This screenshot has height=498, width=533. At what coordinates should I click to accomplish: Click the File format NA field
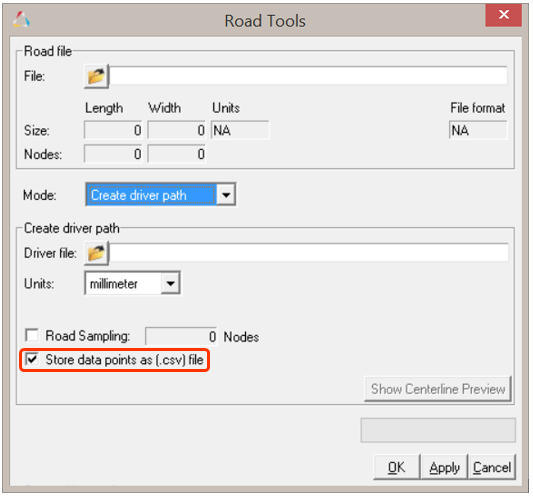click(x=478, y=130)
